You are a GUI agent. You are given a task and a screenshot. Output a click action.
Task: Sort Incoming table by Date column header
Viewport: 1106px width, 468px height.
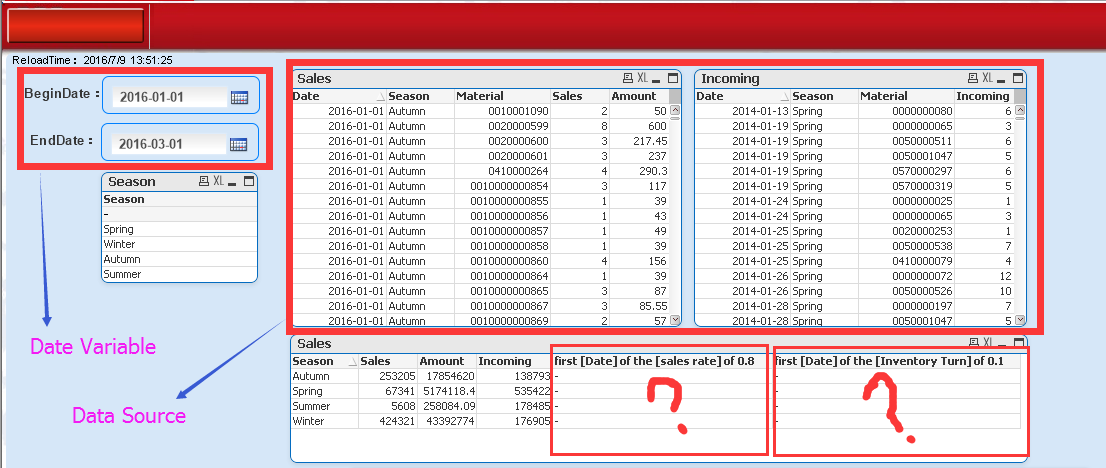pyautogui.click(x=710, y=96)
